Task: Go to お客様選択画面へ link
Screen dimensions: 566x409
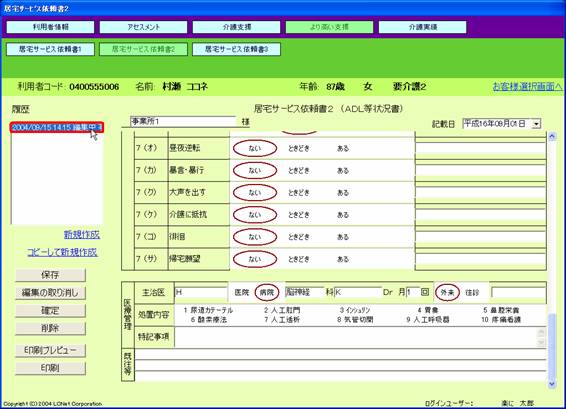Action: tap(527, 87)
